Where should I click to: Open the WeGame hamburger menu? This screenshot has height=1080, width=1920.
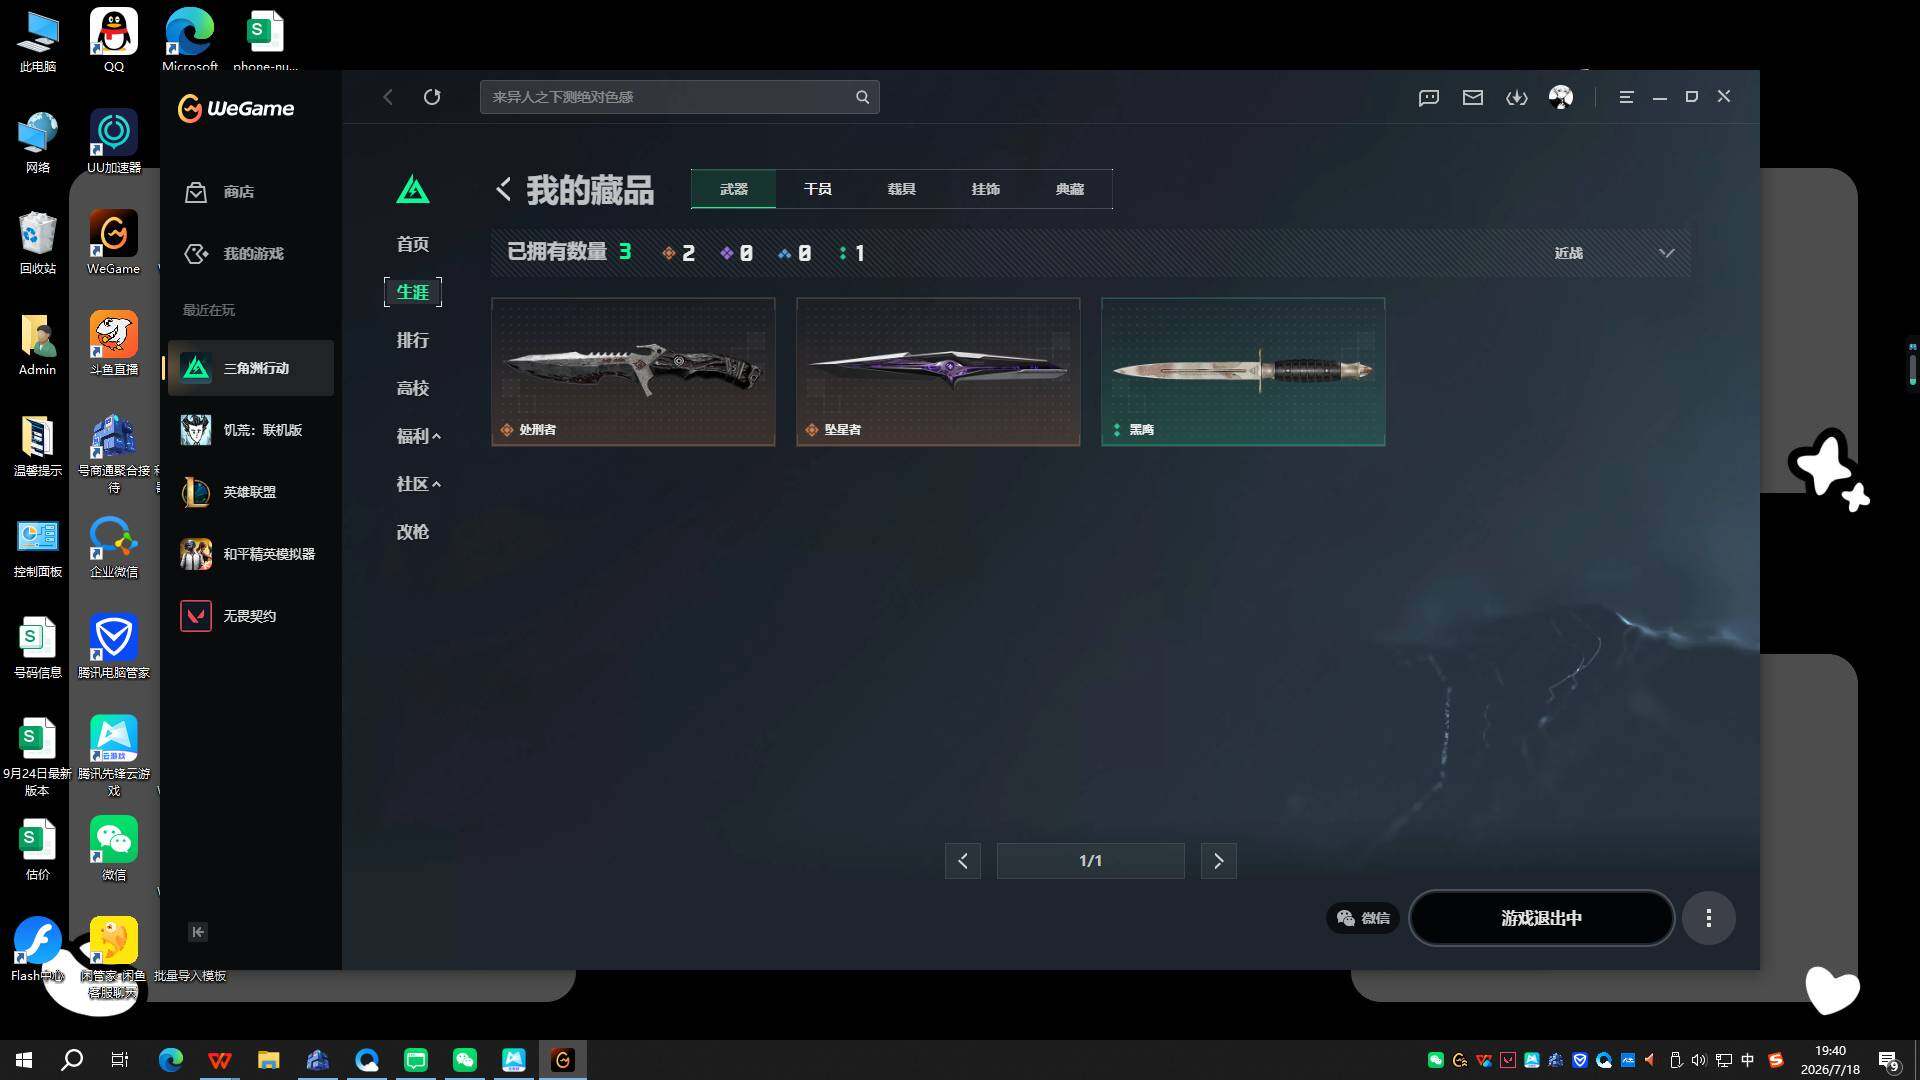(1627, 97)
